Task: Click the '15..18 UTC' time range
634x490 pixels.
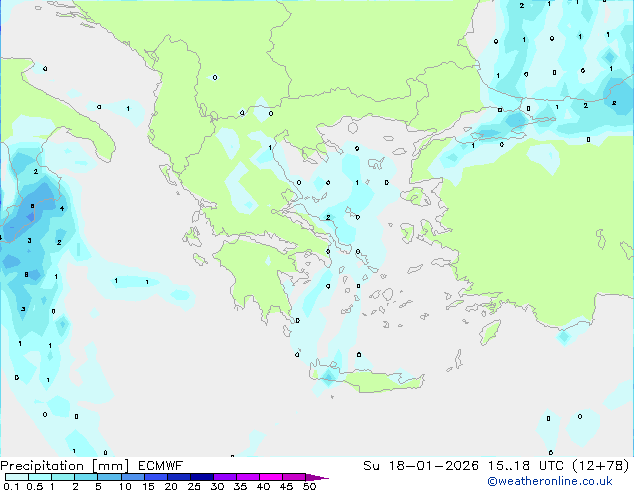Action: click(x=525, y=466)
